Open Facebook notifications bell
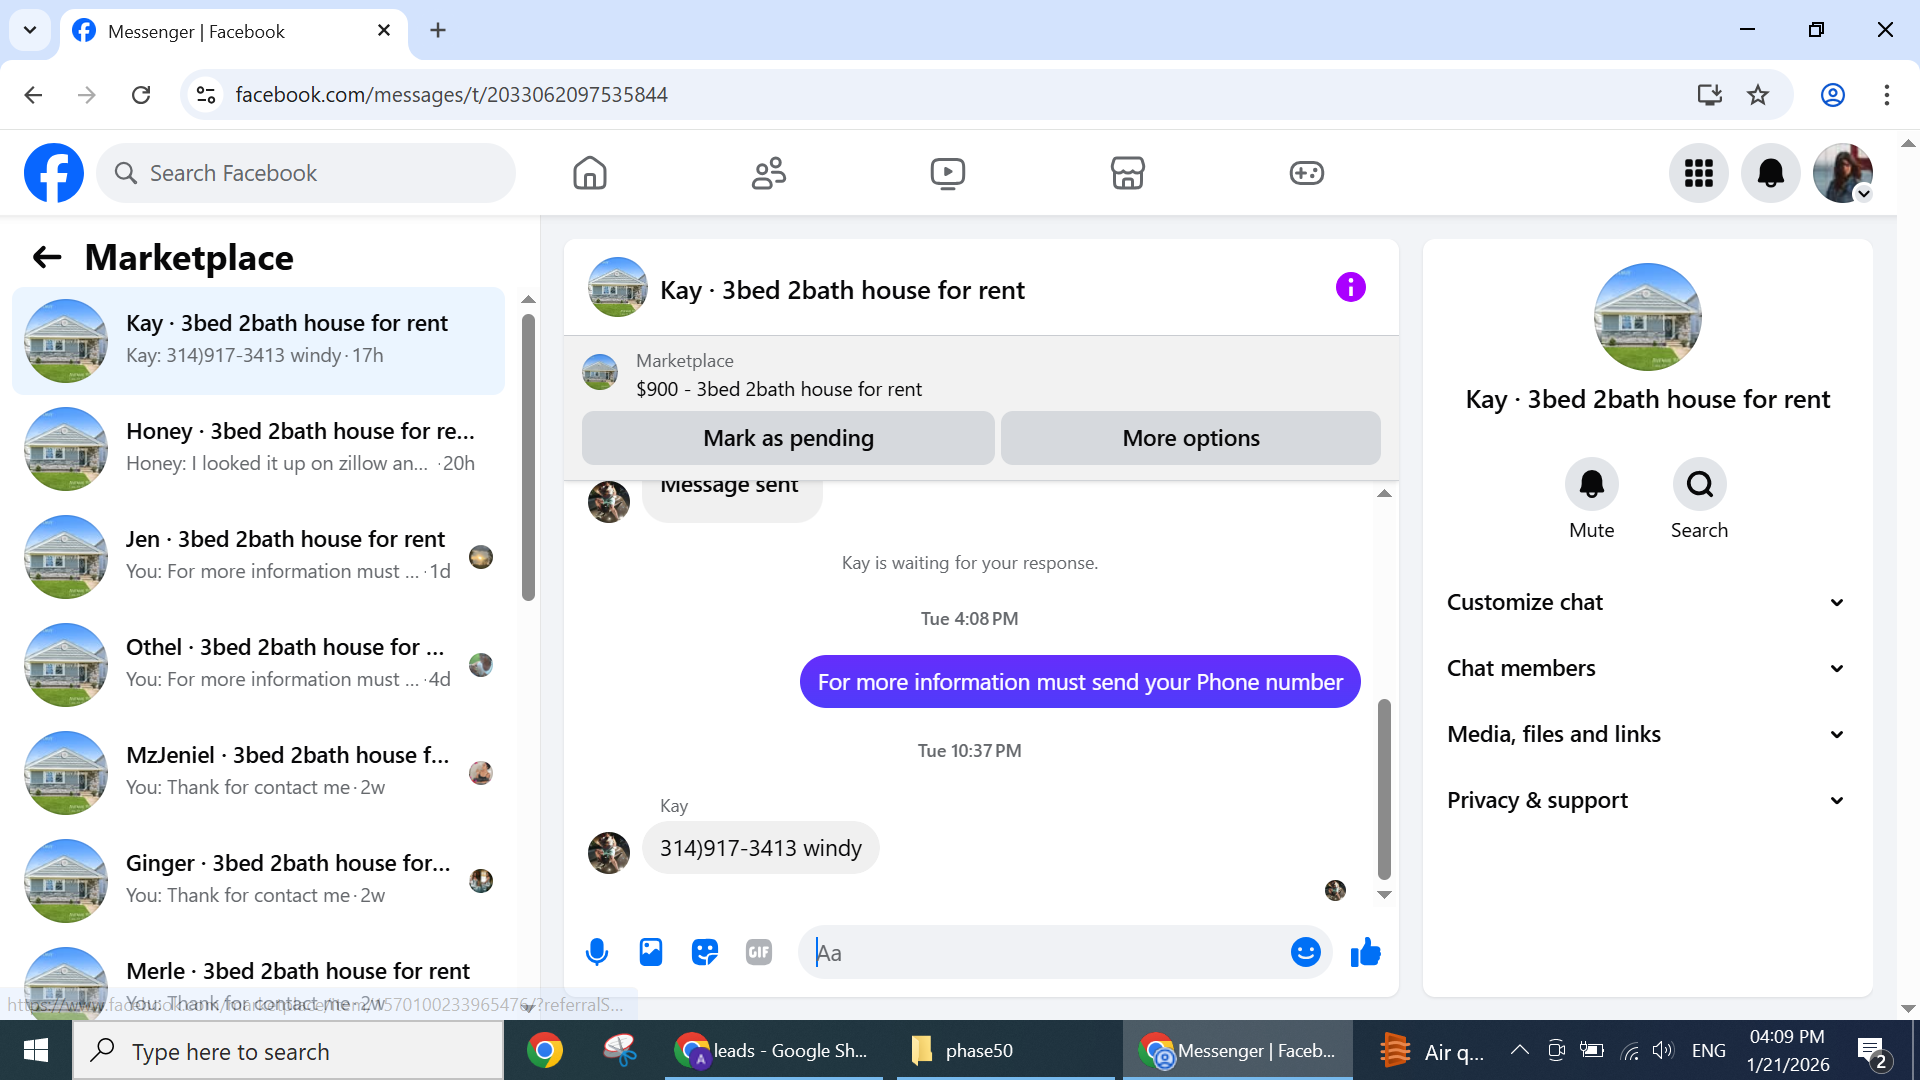The image size is (1920, 1080). tap(1770, 173)
